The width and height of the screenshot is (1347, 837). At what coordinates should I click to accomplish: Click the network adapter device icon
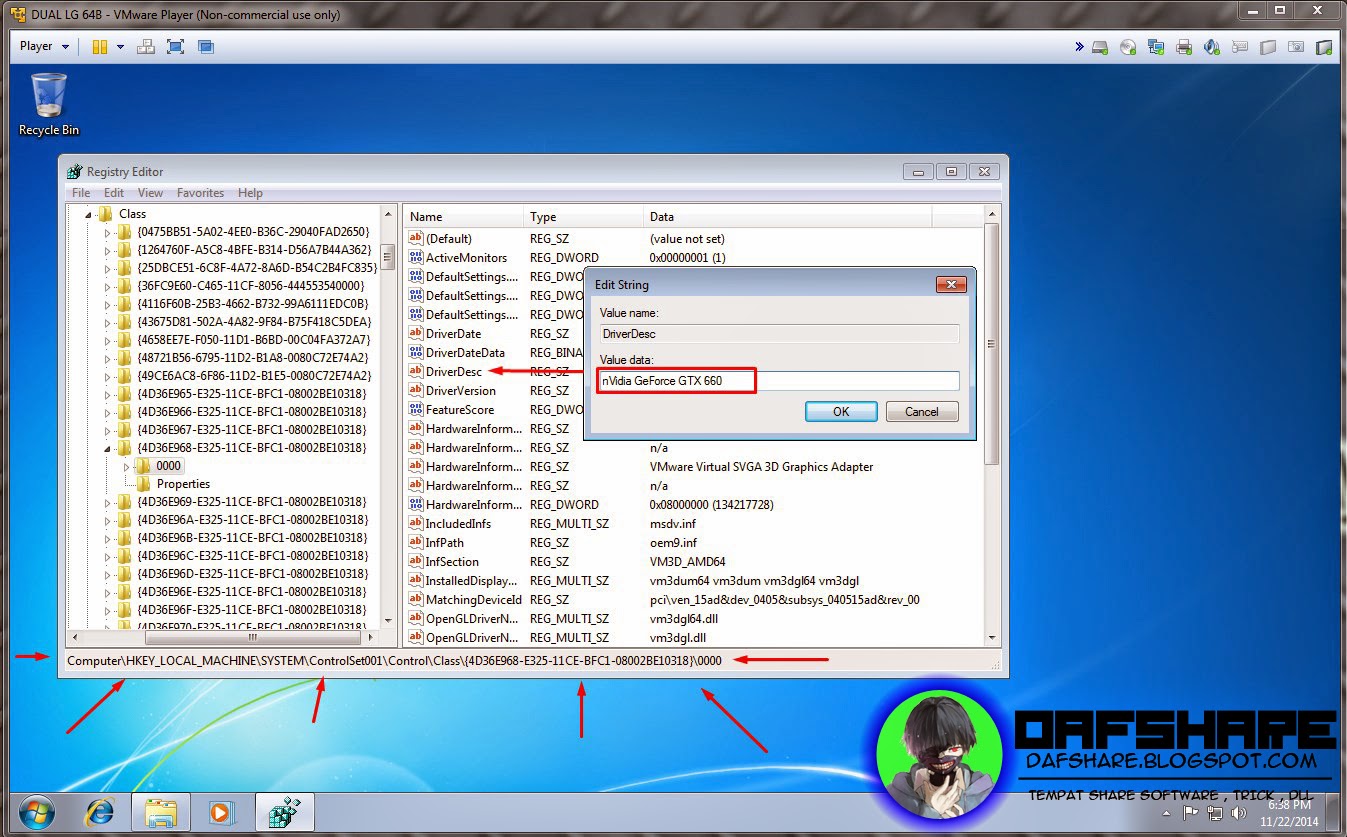[1156, 47]
